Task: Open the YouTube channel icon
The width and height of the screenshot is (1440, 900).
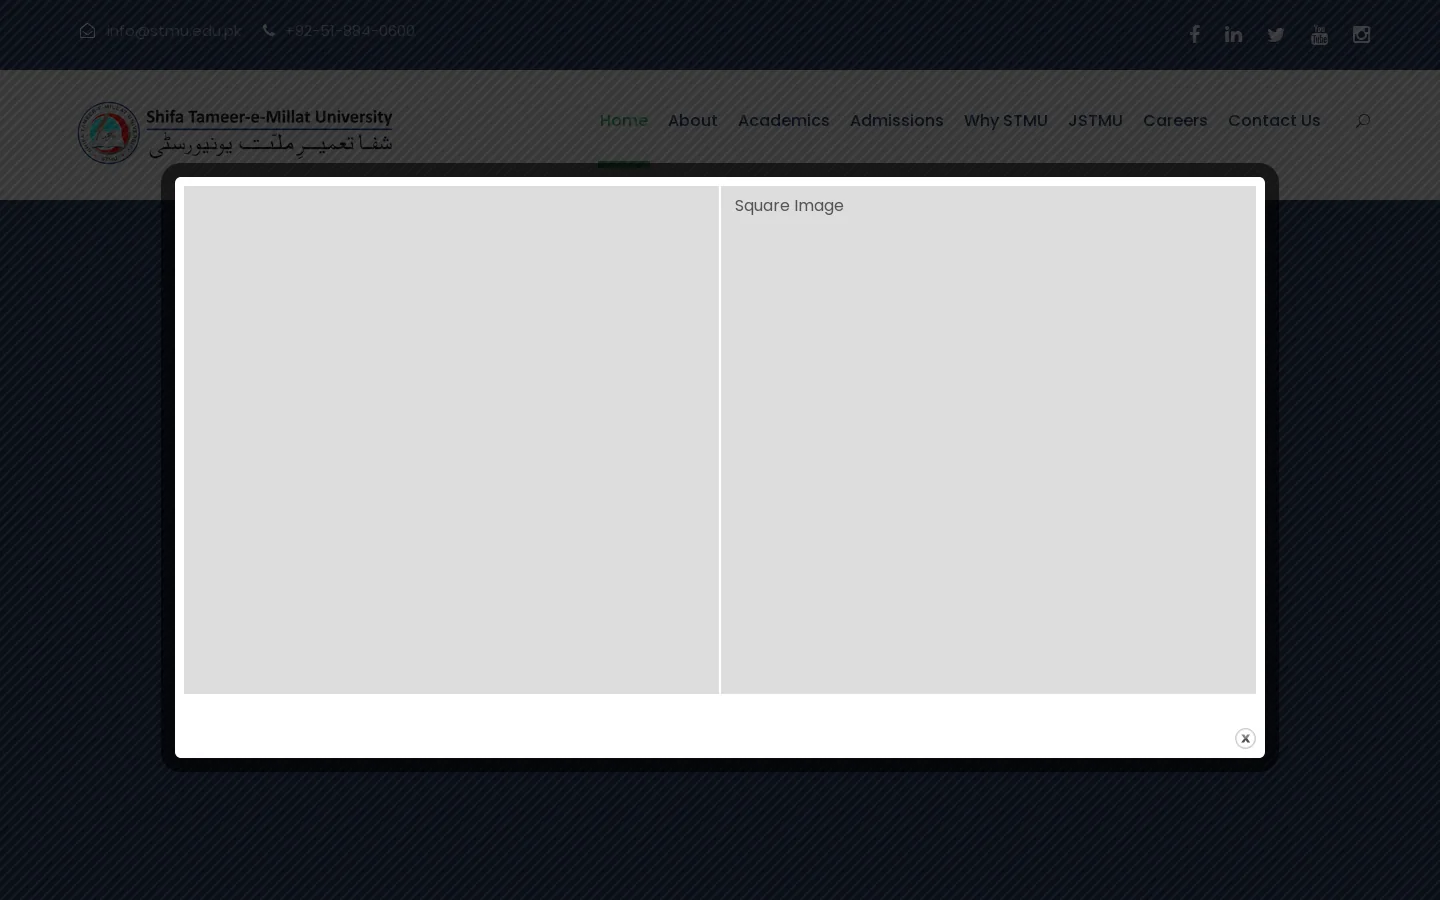Action: (1319, 35)
